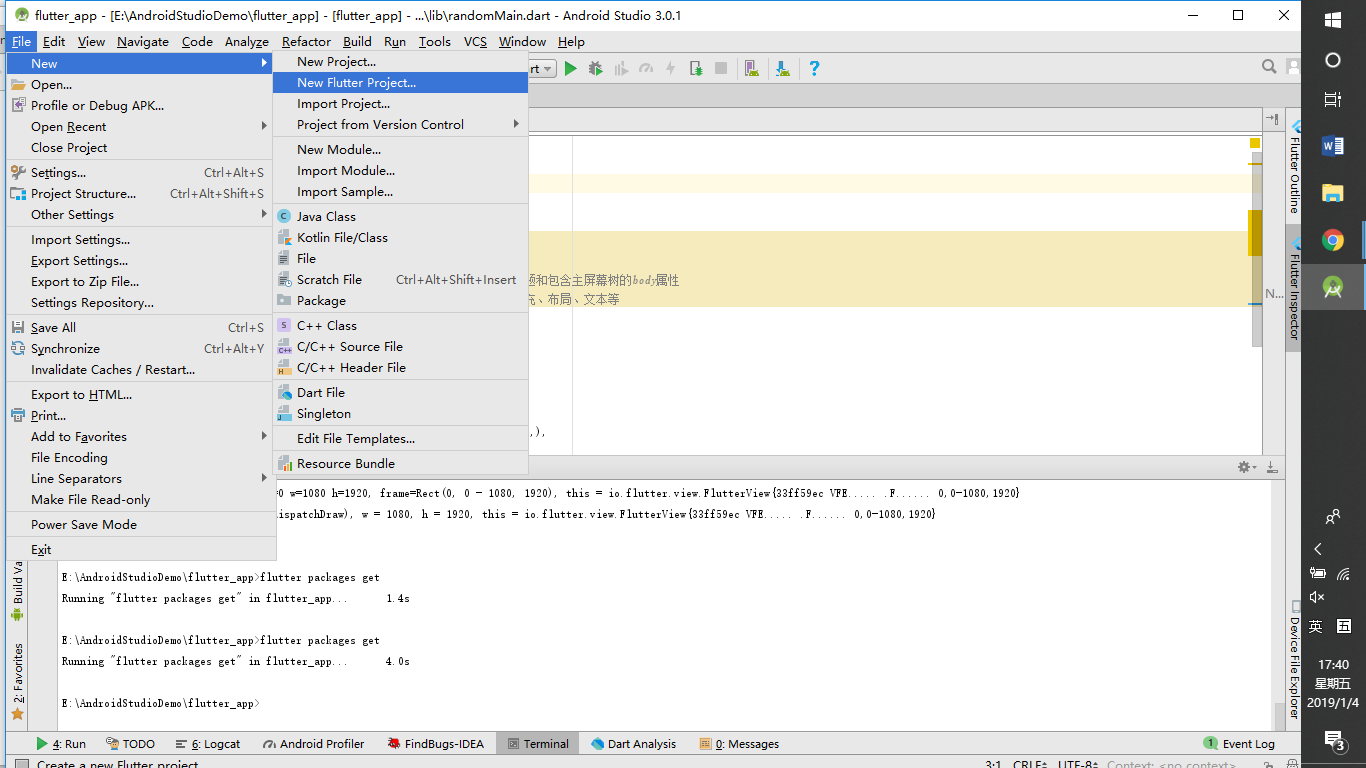The width and height of the screenshot is (1366, 768).
Task: Click the yellow warning marker in editor stripe
Action: click(1255, 143)
